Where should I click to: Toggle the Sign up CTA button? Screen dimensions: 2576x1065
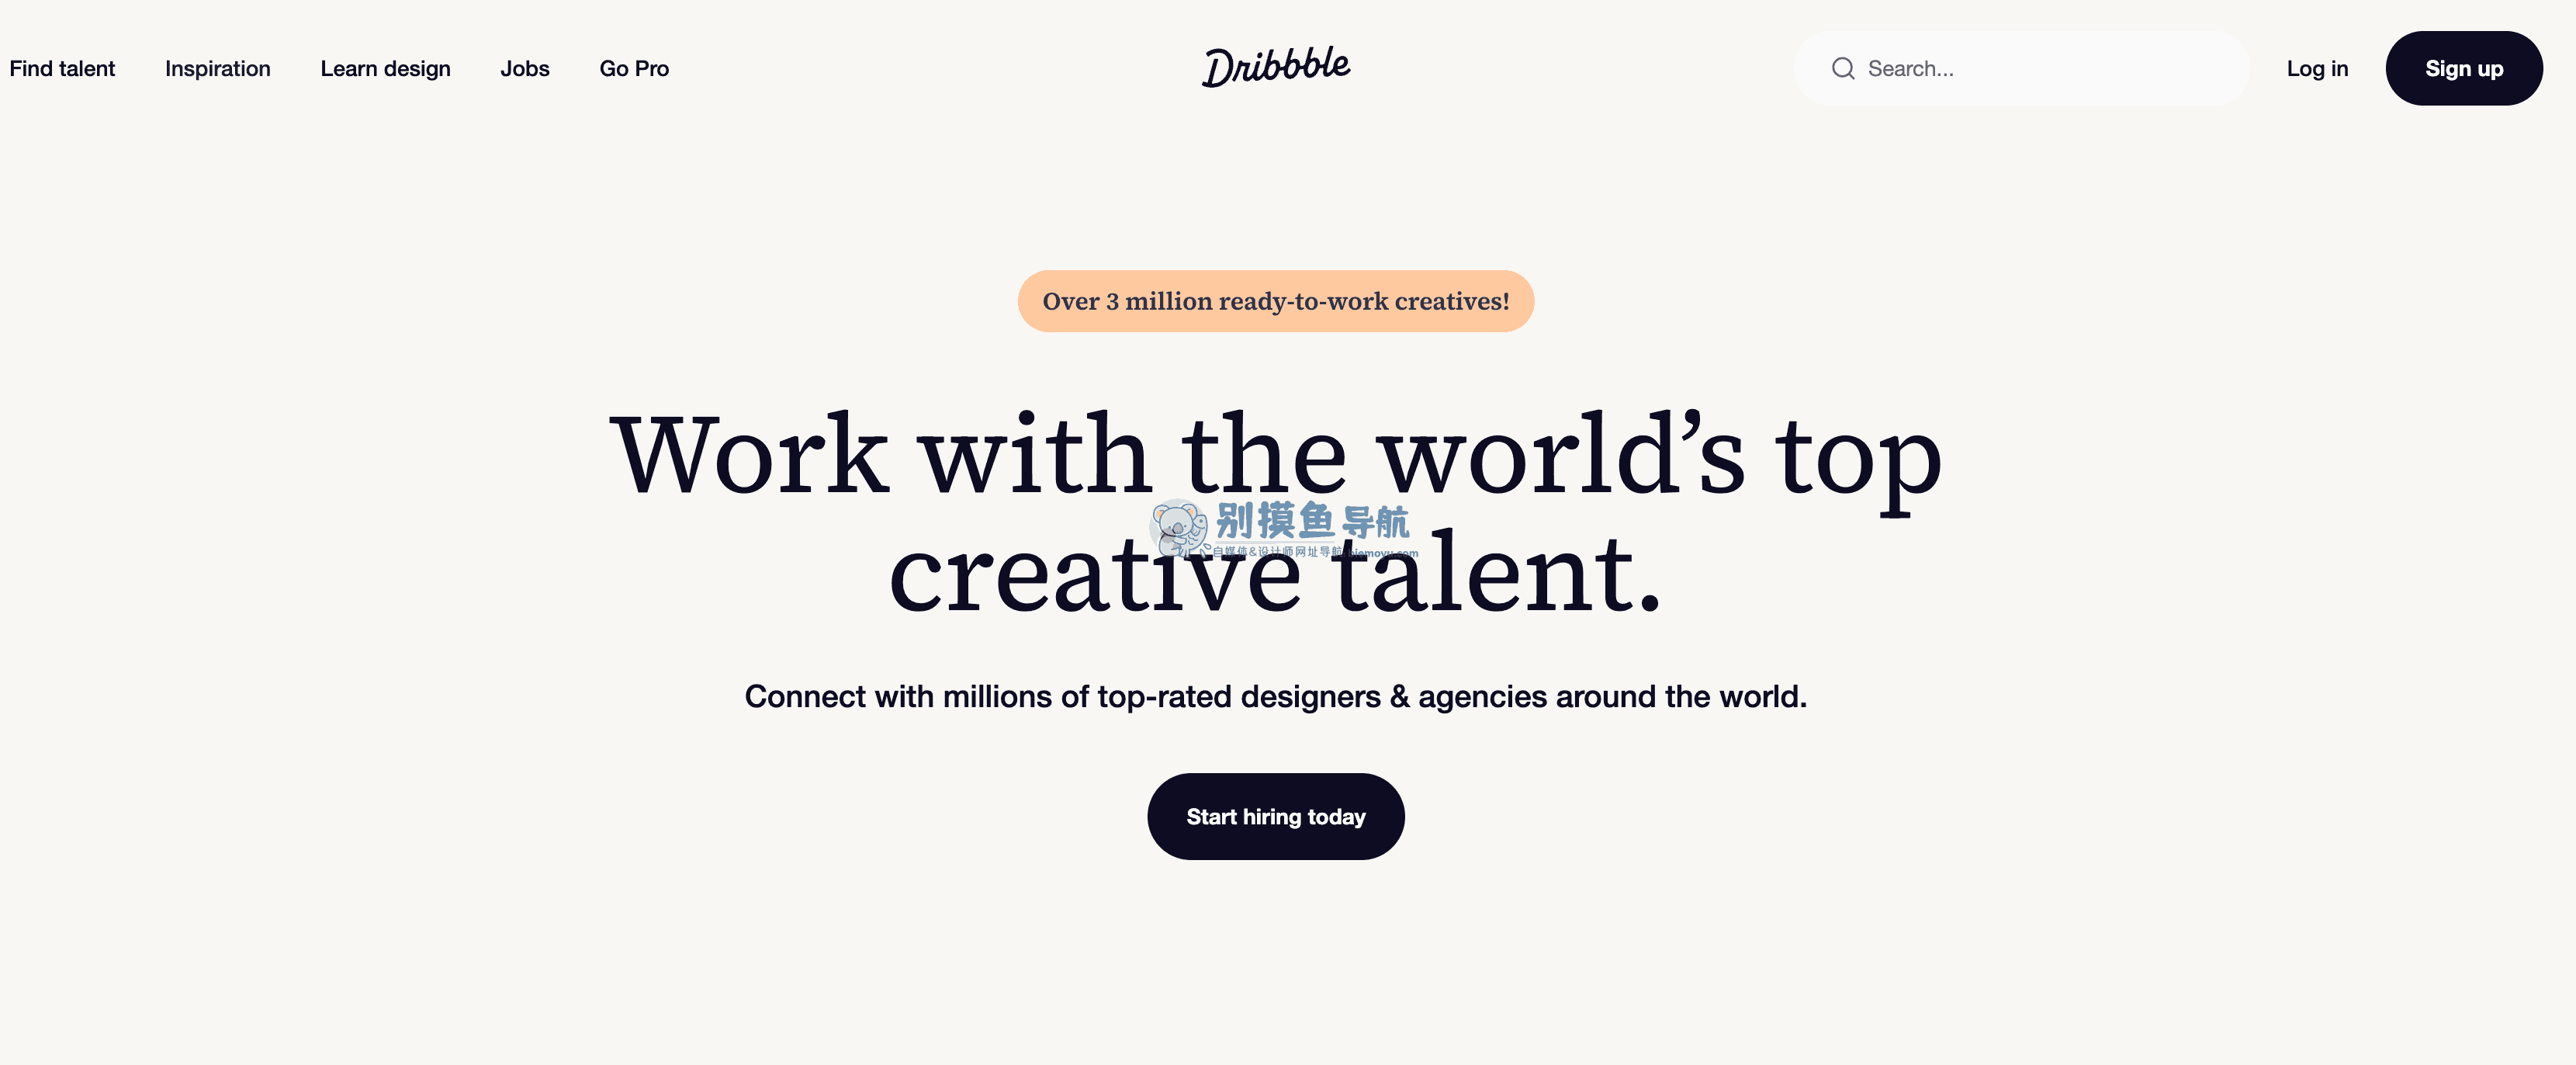coord(2464,68)
